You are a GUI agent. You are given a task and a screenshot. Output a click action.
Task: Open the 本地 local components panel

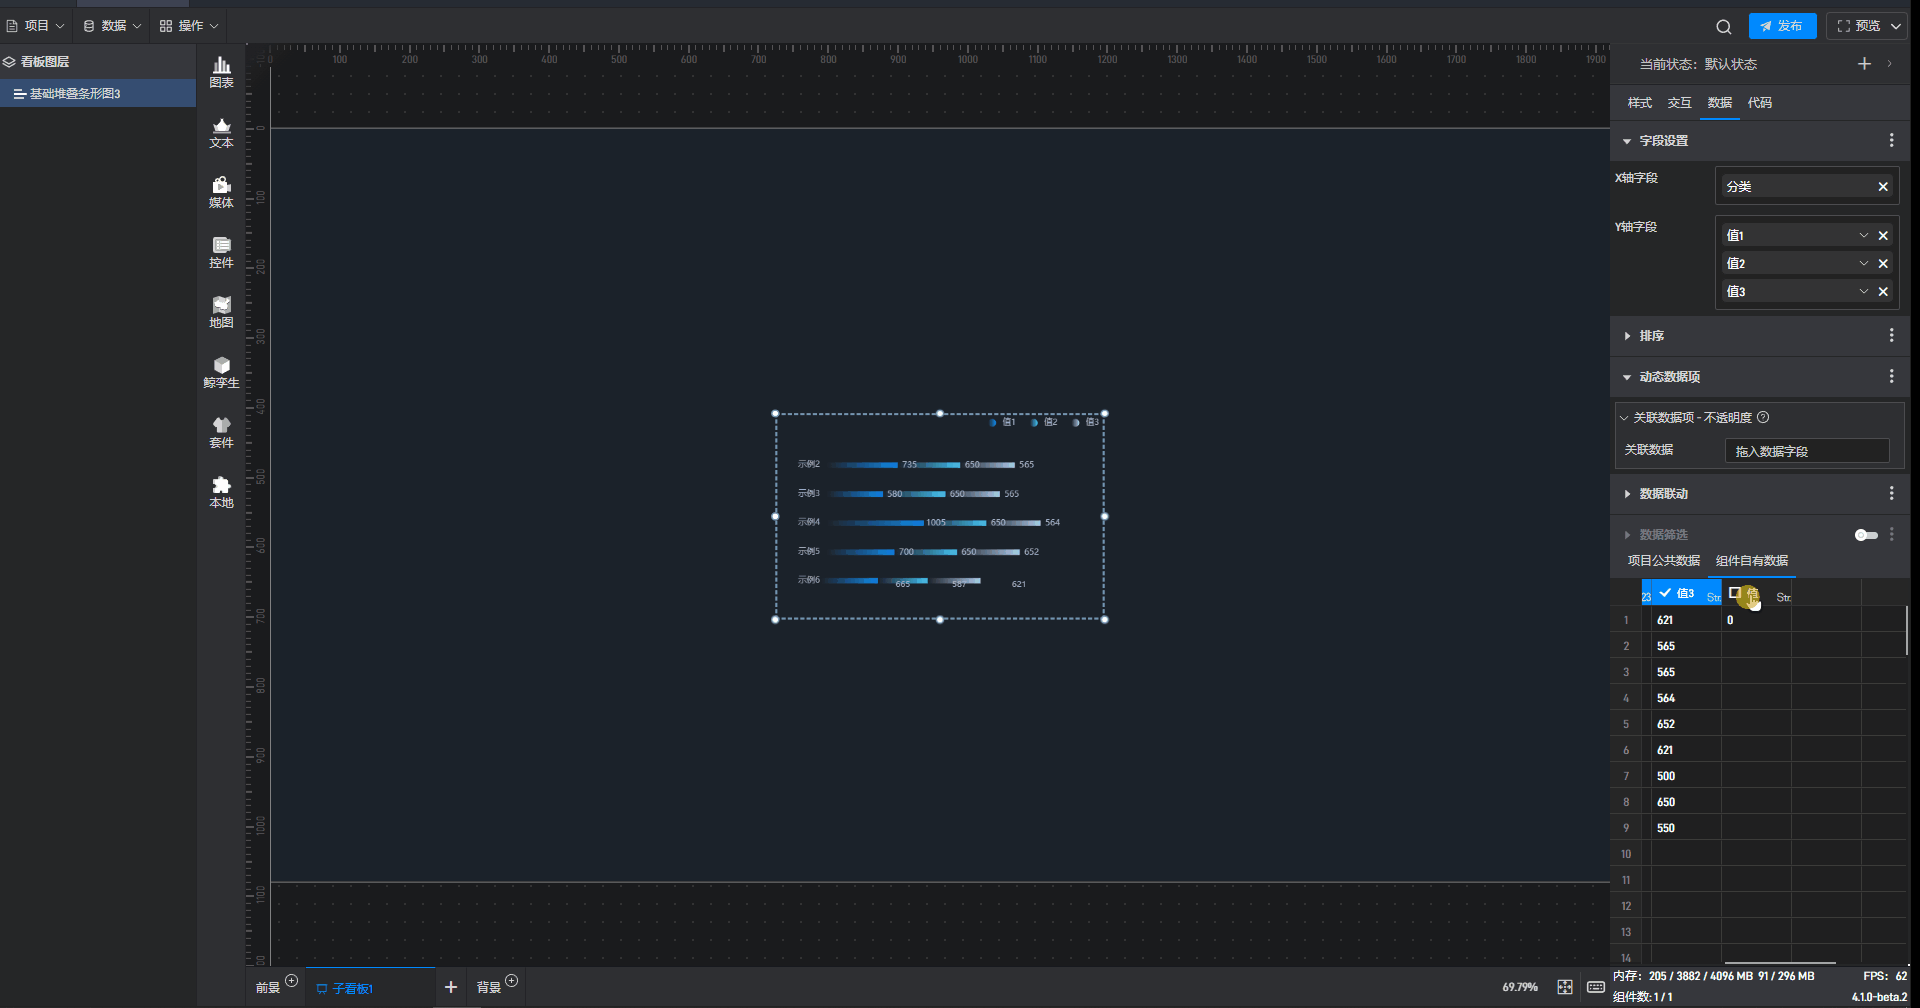click(221, 493)
